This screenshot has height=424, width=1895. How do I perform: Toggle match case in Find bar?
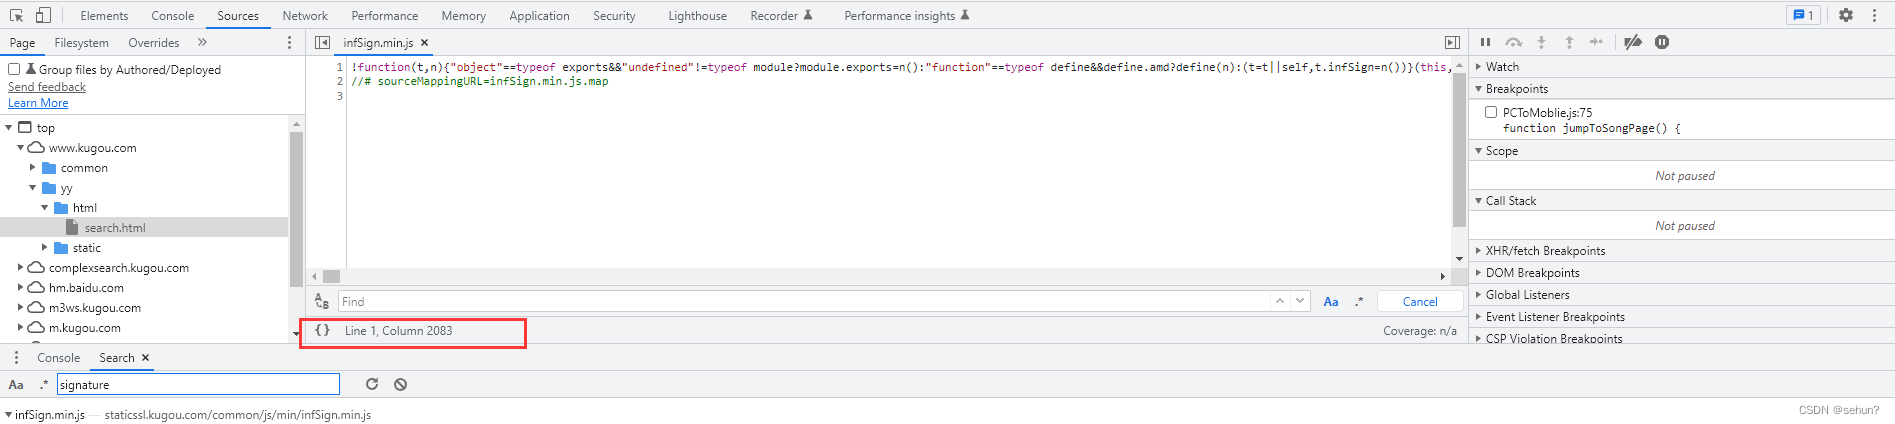coord(1331,301)
